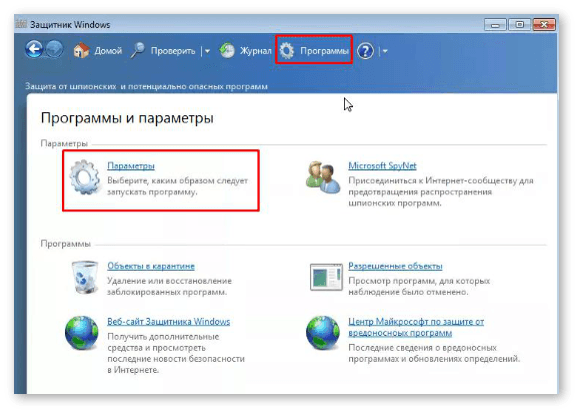578x413 pixels.
Task: Open the blue help question mark
Action: (x=365, y=51)
